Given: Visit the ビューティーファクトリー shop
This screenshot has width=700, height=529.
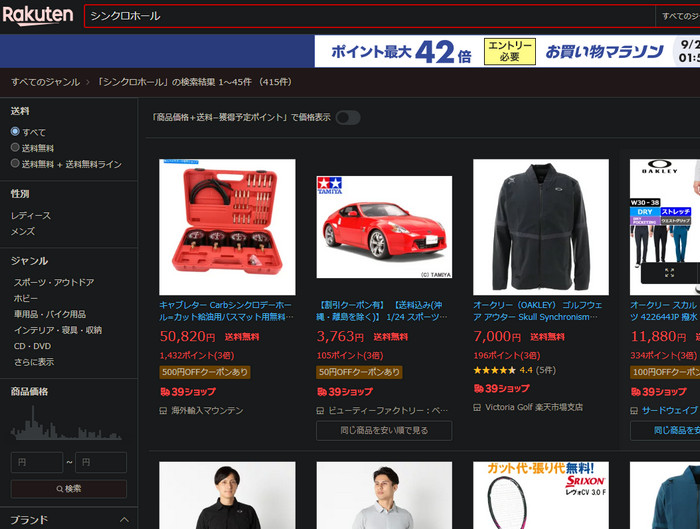Looking at the screenshot, I should pyautogui.click(x=388, y=410).
